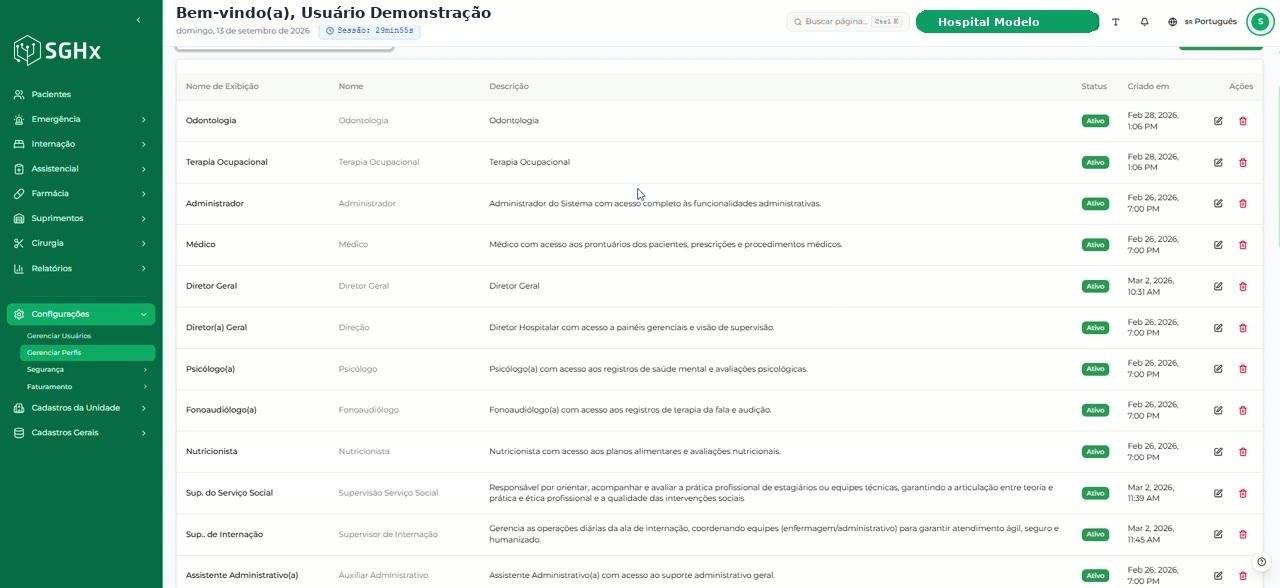1280x588 pixels.
Task: Delete the Odontologia profile
Action: 1243,121
